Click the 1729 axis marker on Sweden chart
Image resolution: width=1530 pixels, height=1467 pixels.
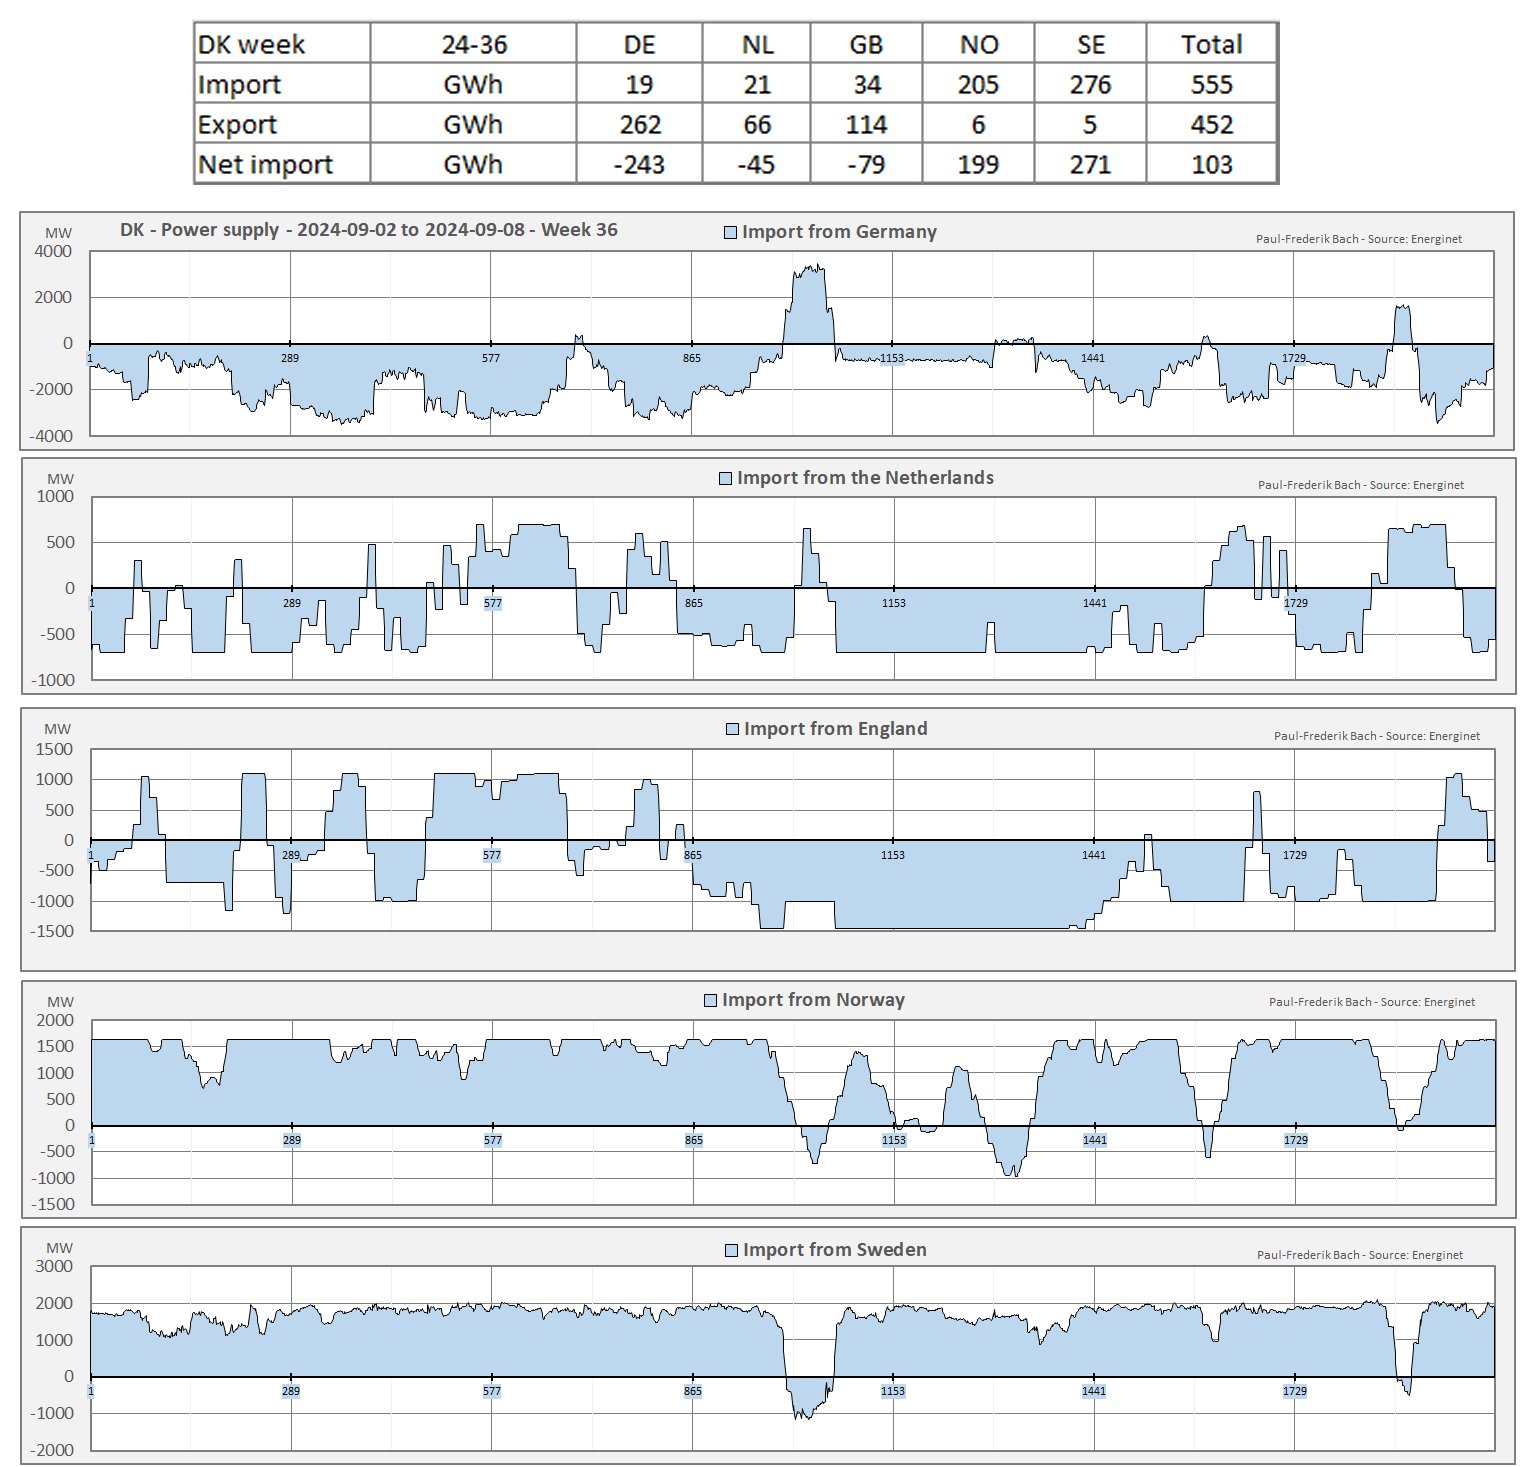point(1295,1391)
